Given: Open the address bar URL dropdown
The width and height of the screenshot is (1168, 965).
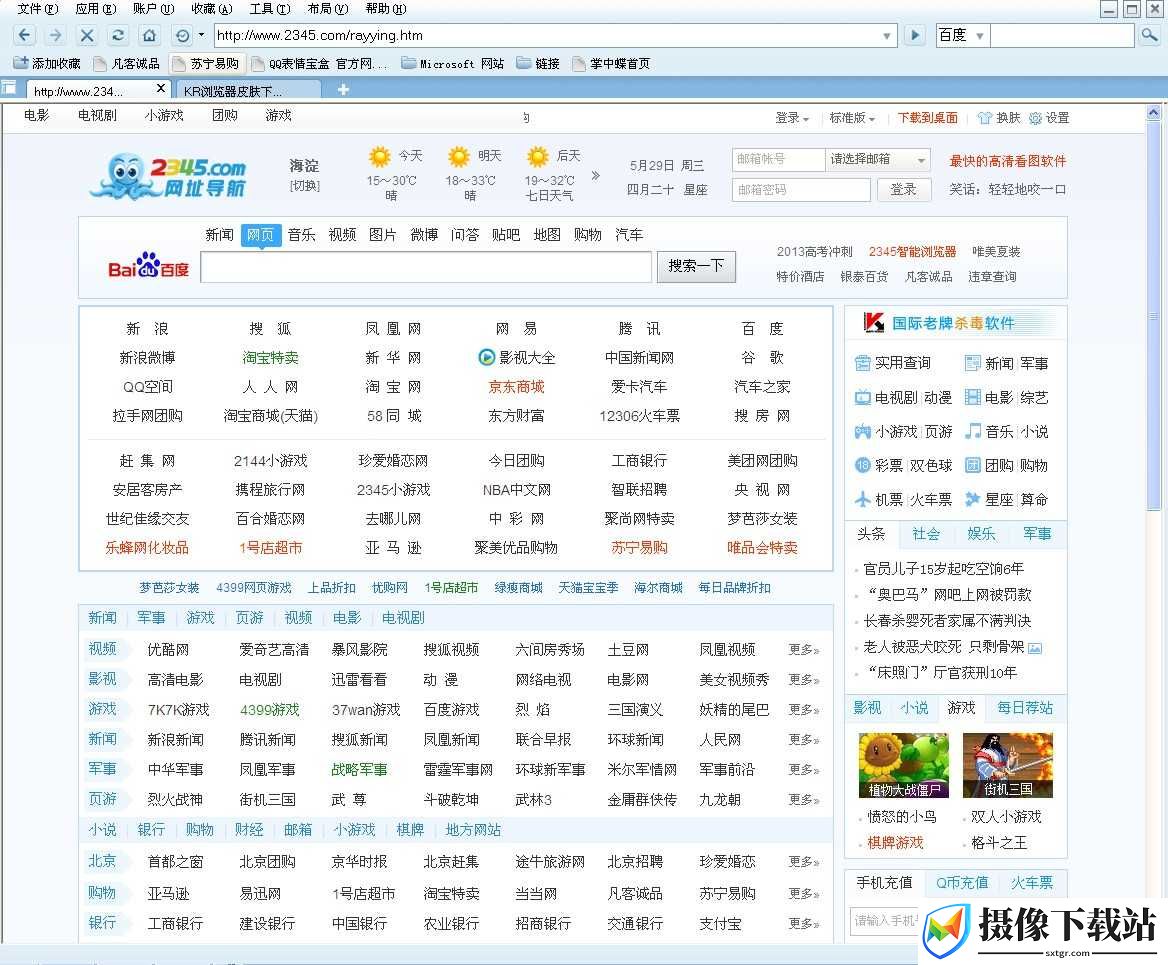Looking at the screenshot, I should pyautogui.click(x=886, y=36).
